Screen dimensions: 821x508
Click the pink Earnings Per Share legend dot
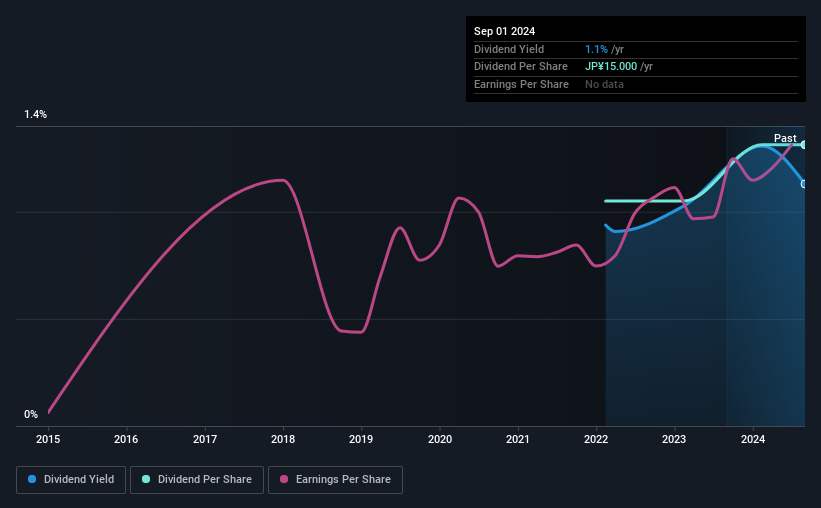284,479
